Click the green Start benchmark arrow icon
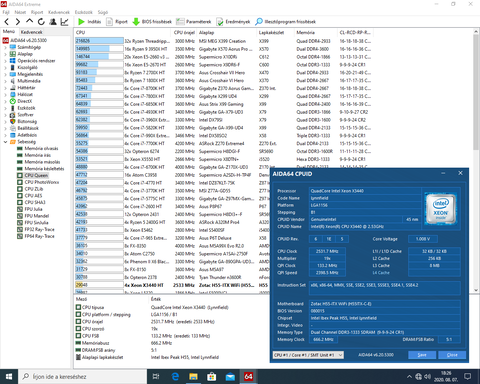This screenshot has height=384, width=480. click(x=81, y=22)
